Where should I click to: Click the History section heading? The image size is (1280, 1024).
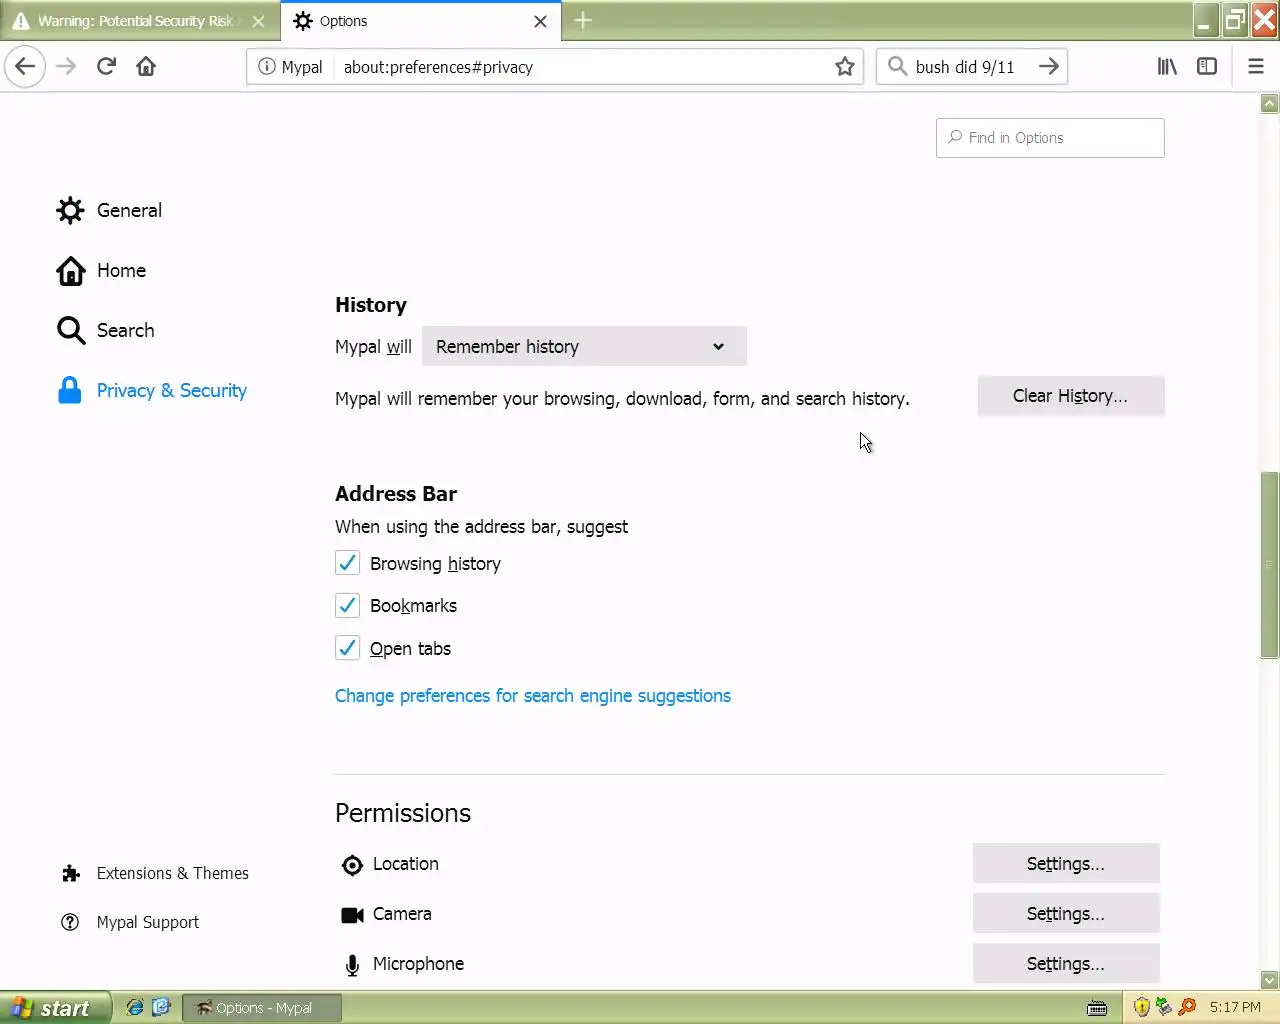[371, 305]
